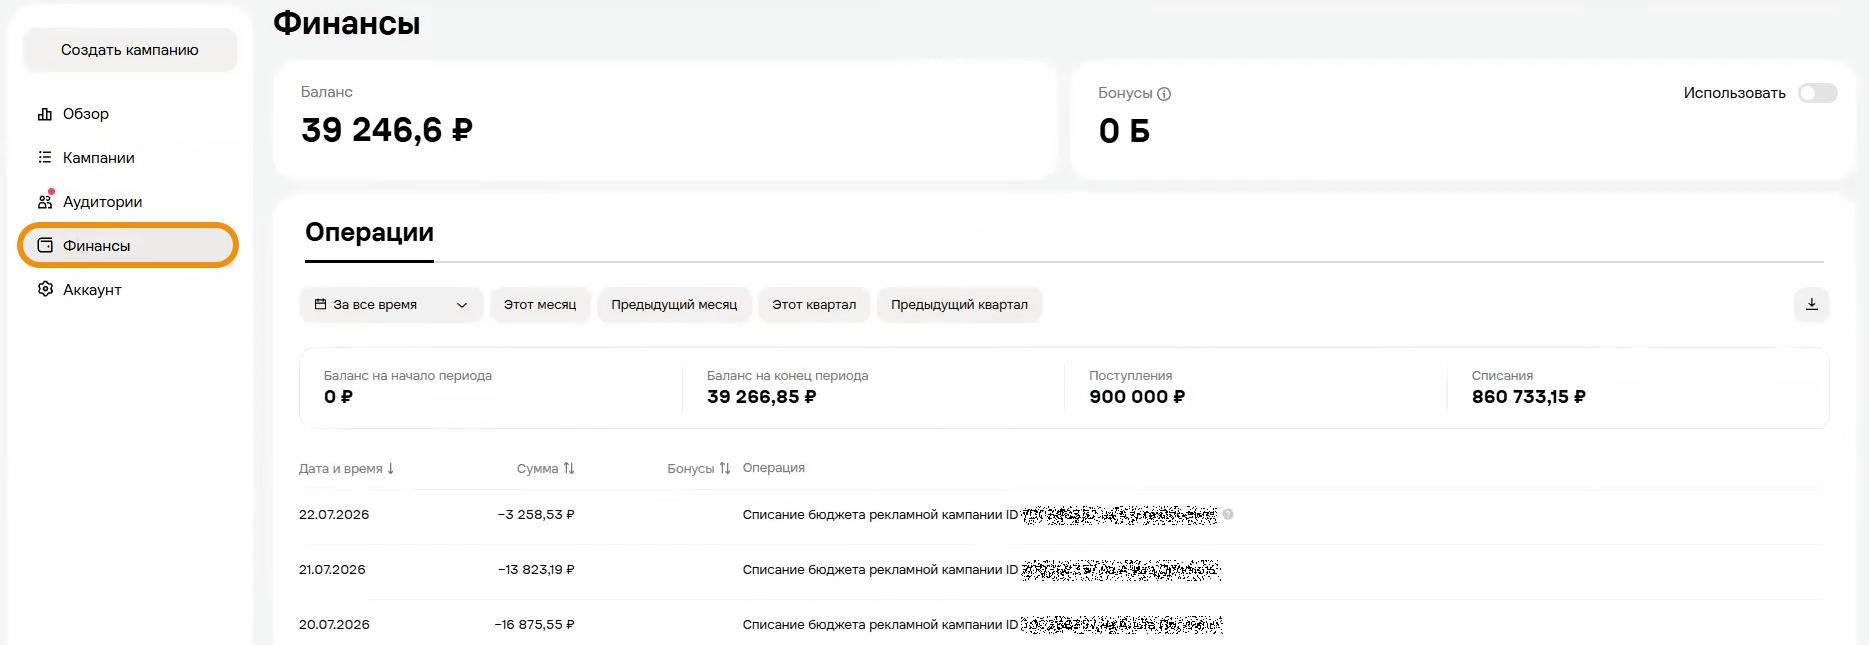Image resolution: width=1869 pixels, height=645 pixels.
Task: Toggle the Использовать bonuses switch
Action: pyautogui.click(x=1817, y=93)
